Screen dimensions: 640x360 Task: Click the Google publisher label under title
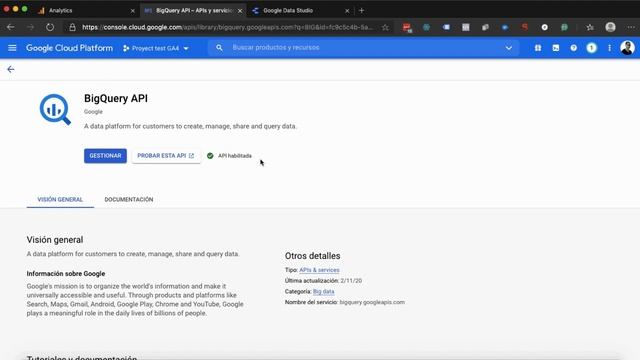(93, 112)
